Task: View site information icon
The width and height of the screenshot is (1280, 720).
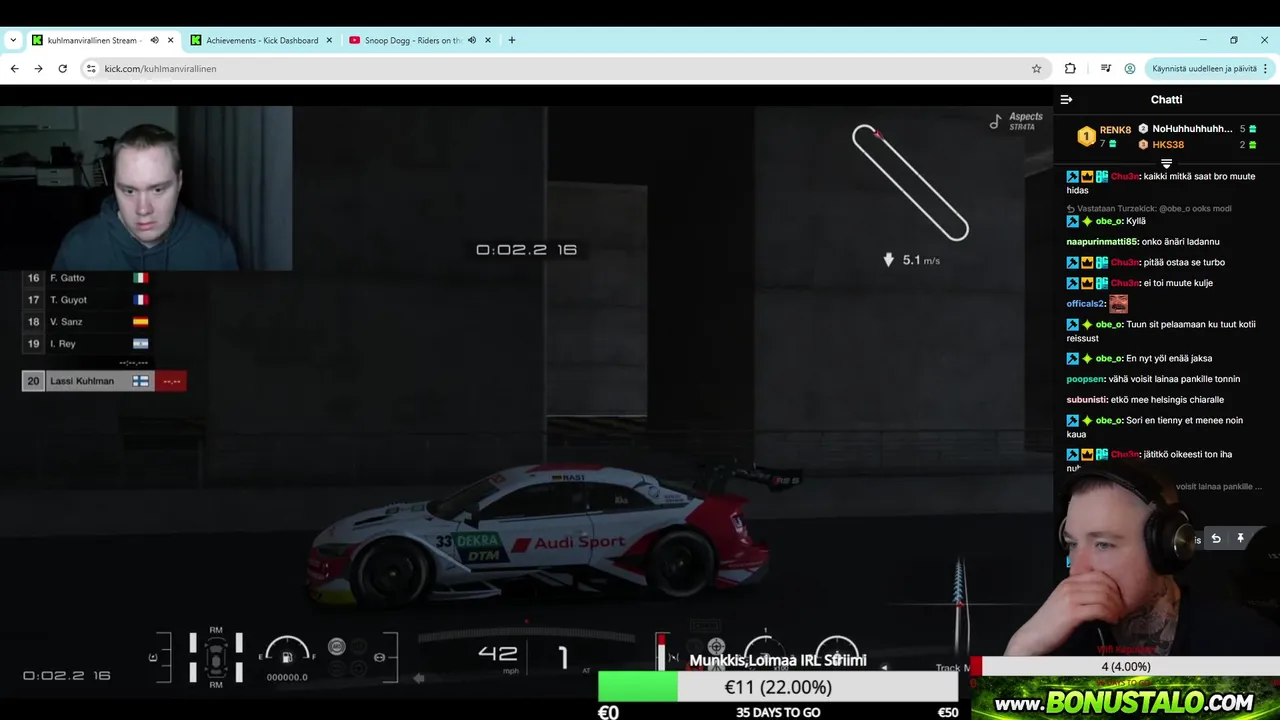Action: [x=91, y=68]
